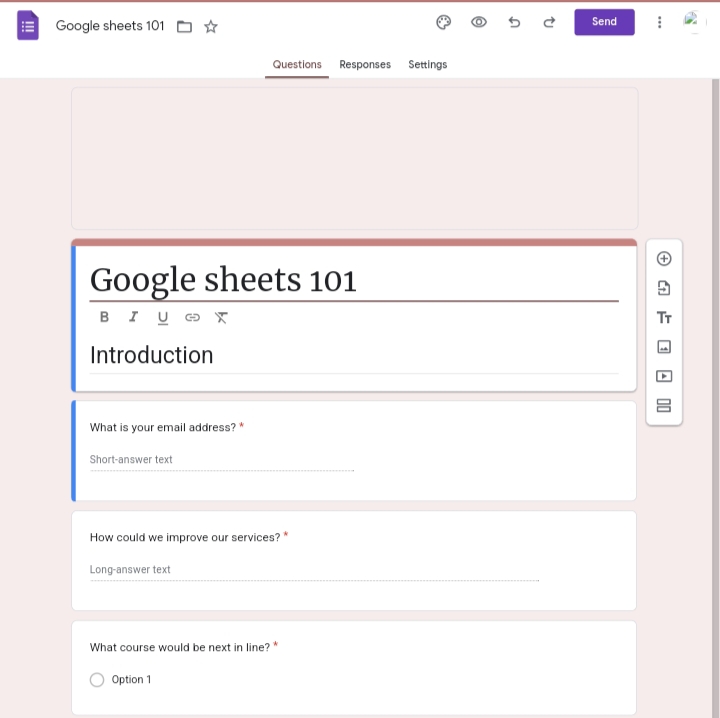The image size is (720, 718).
Task: Toggle italic formatting on title
Action: [133, 317]
